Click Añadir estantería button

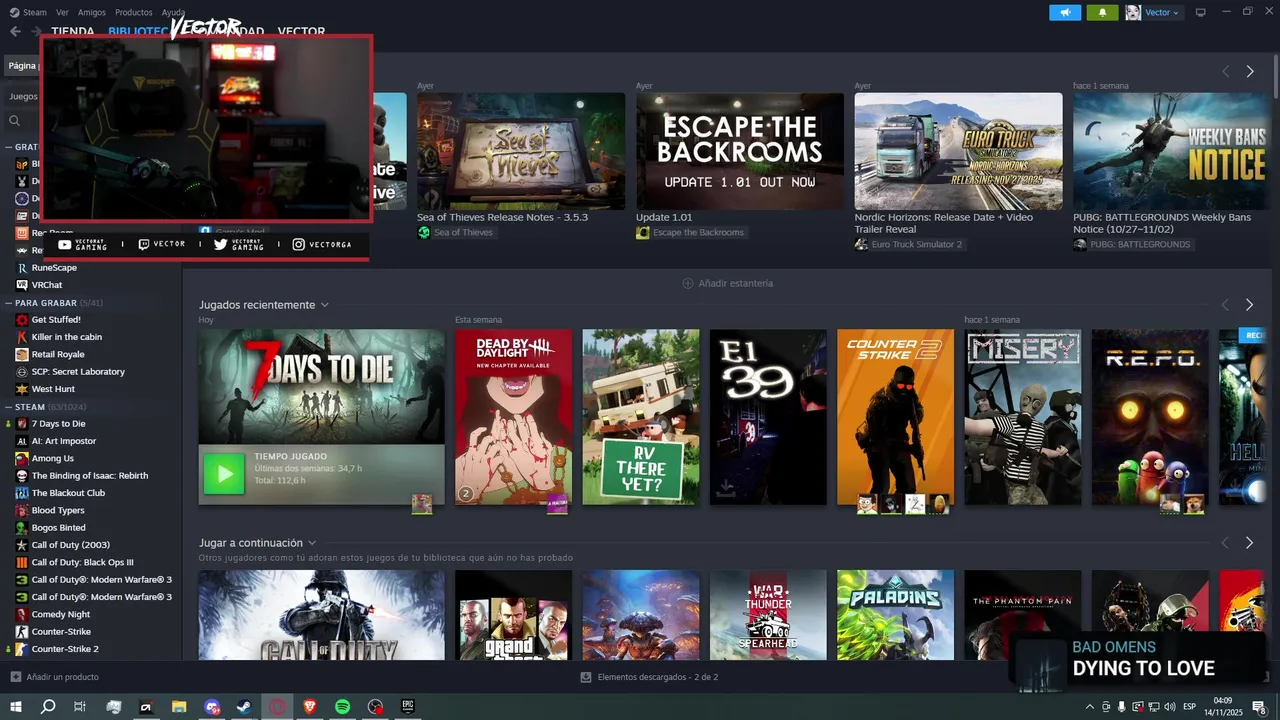tap(727, 283)
